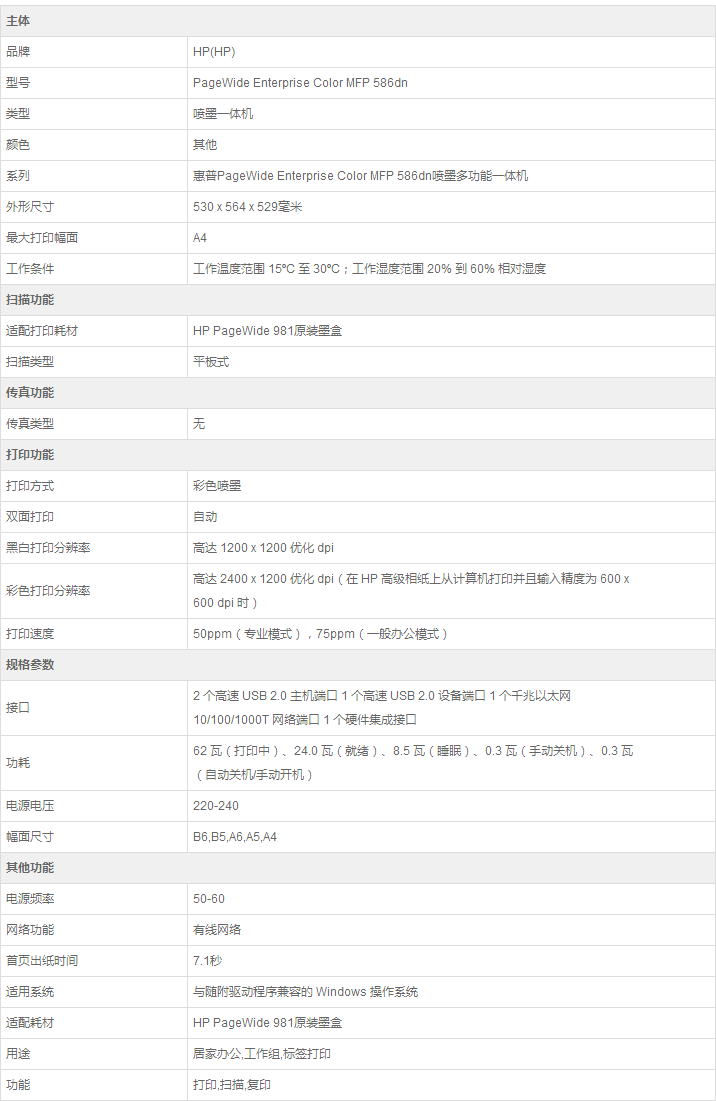The width and height of the screenshot is (716, 1101).
Task: Click the 传真类型 row label
Action: (x=29, y=423)
